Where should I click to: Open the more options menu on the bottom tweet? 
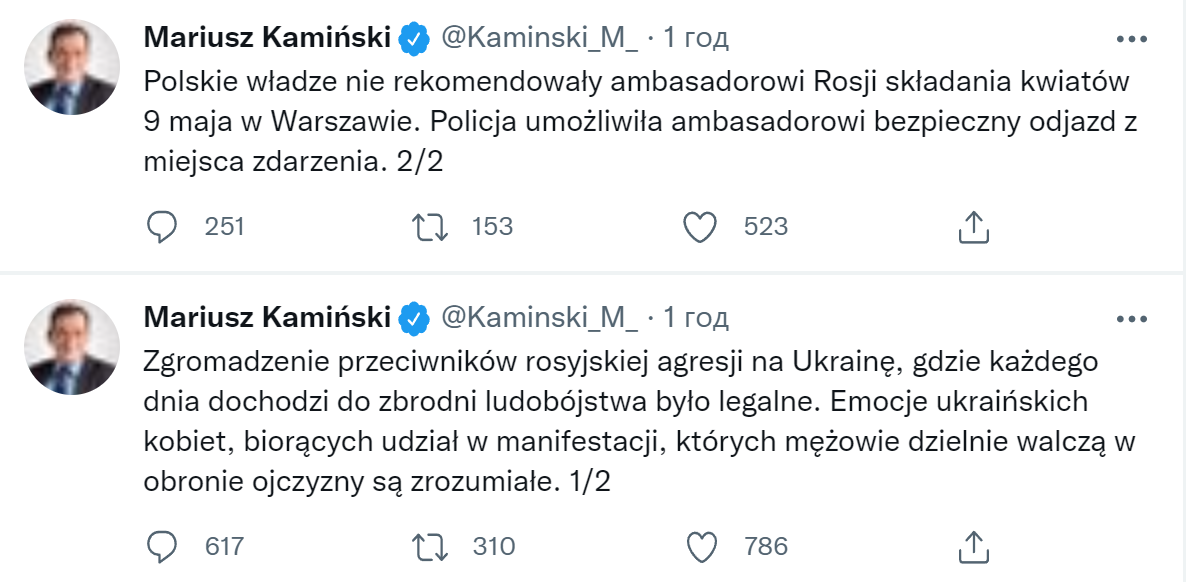(x=1131, y=320)
